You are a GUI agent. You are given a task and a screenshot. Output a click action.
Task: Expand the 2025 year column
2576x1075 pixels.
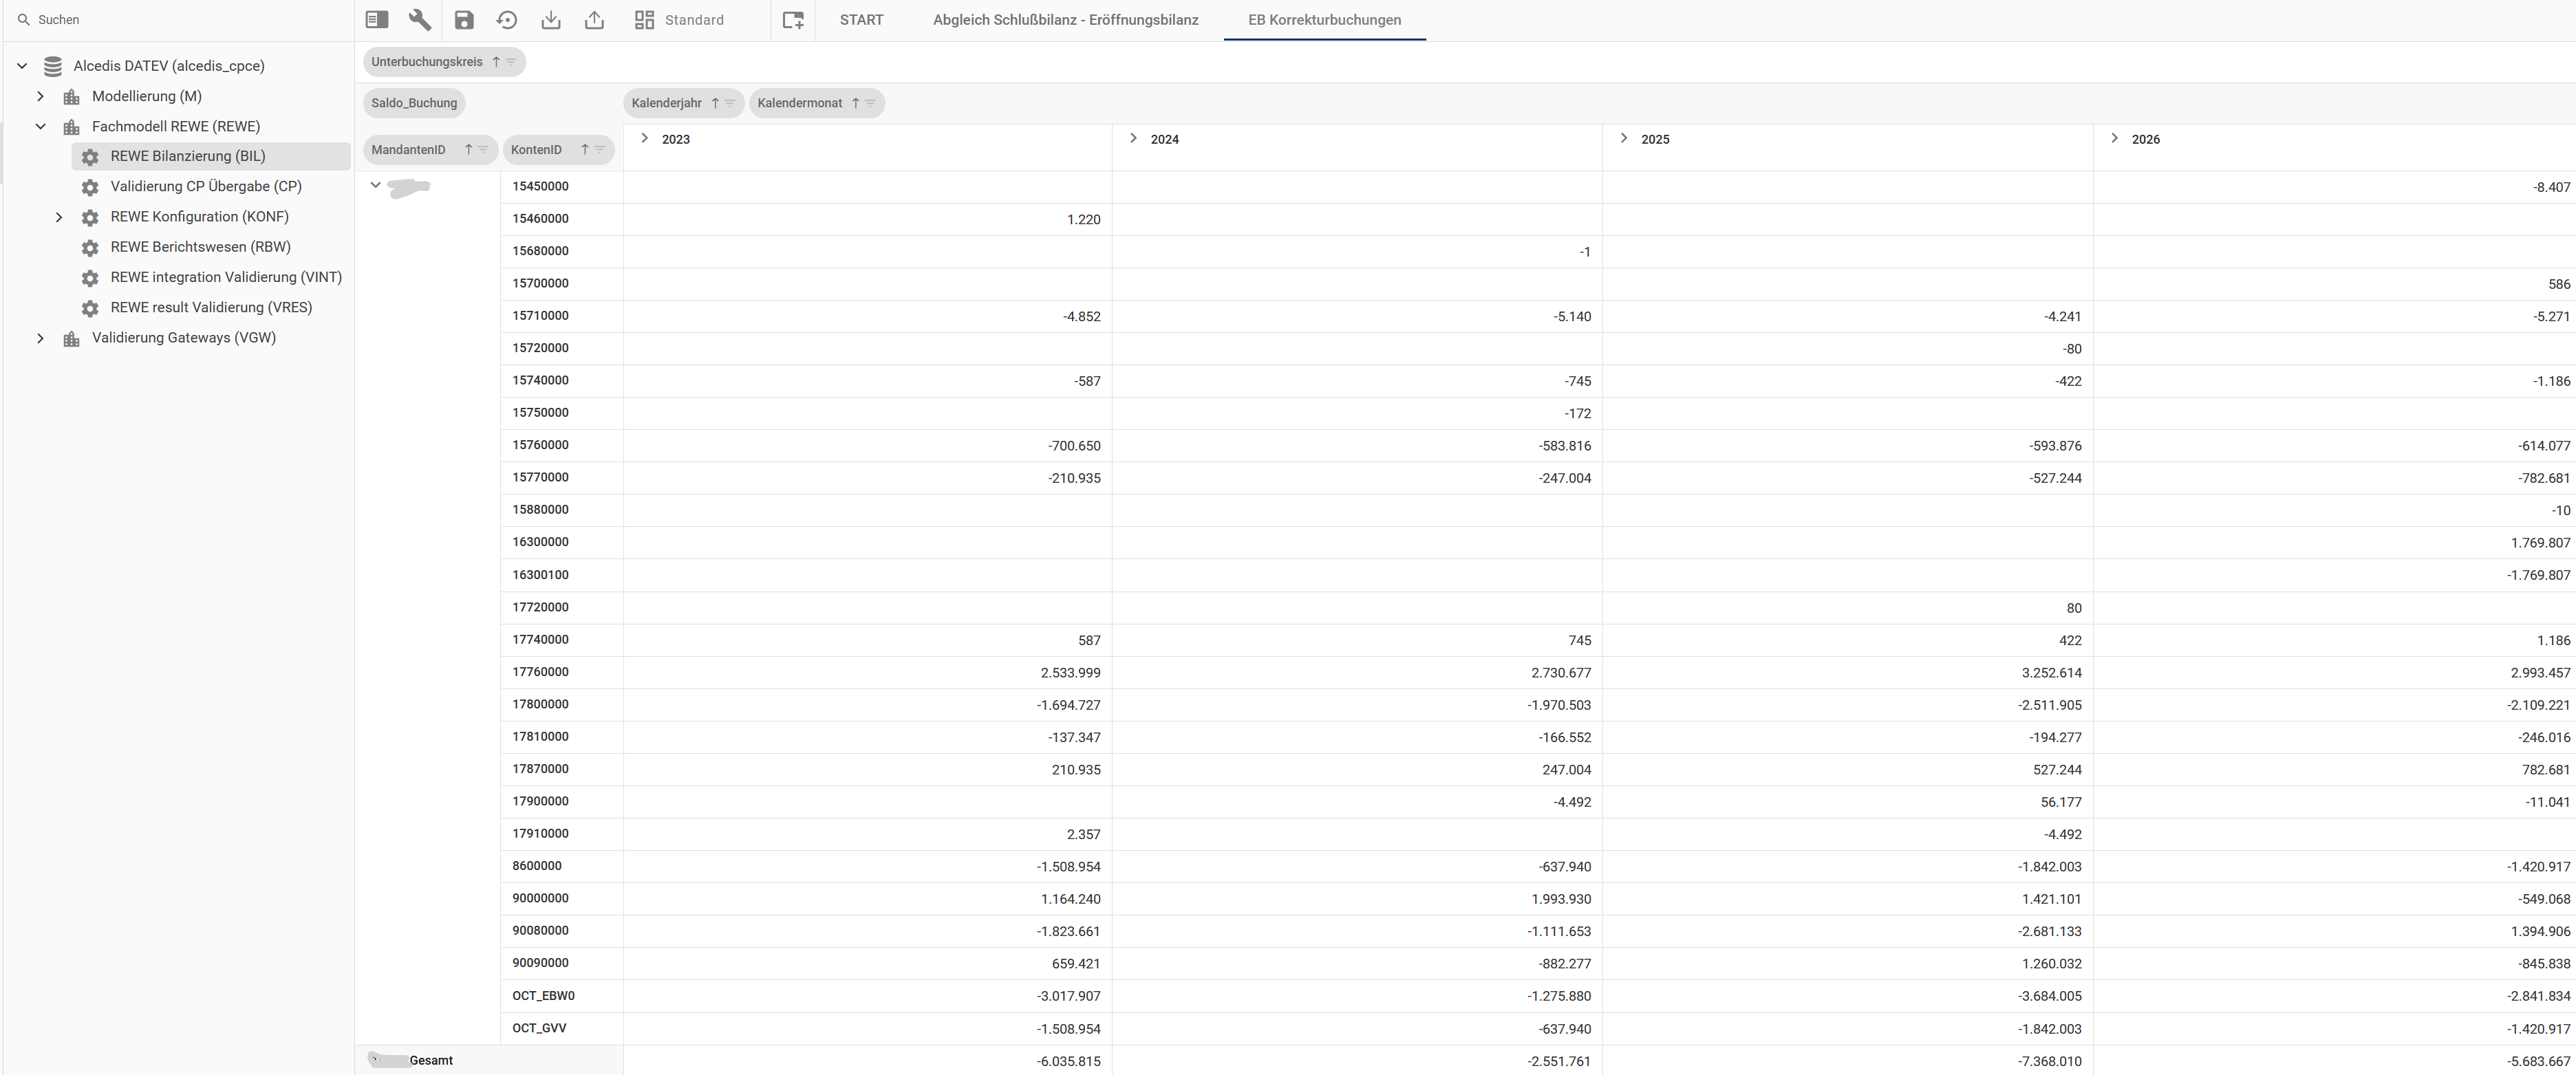coord(1624,139)
